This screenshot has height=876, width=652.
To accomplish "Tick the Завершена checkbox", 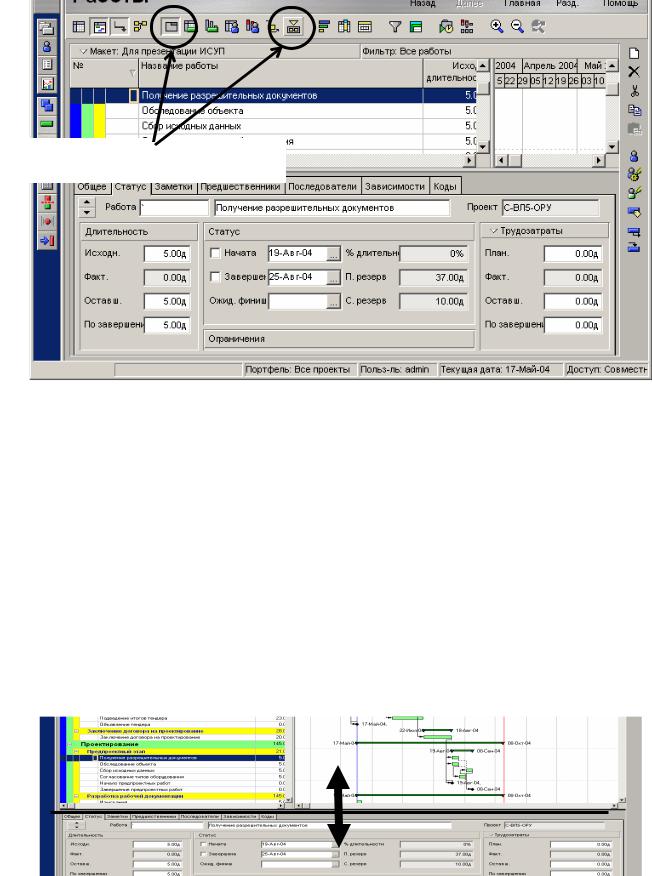I will point(215,277).
